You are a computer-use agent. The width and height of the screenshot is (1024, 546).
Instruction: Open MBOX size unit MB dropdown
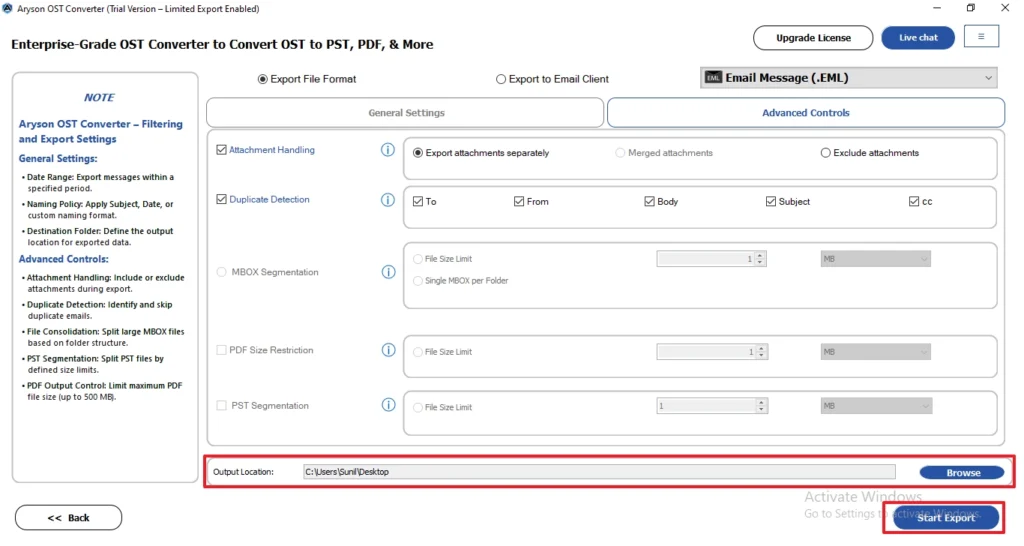(876, 259)
